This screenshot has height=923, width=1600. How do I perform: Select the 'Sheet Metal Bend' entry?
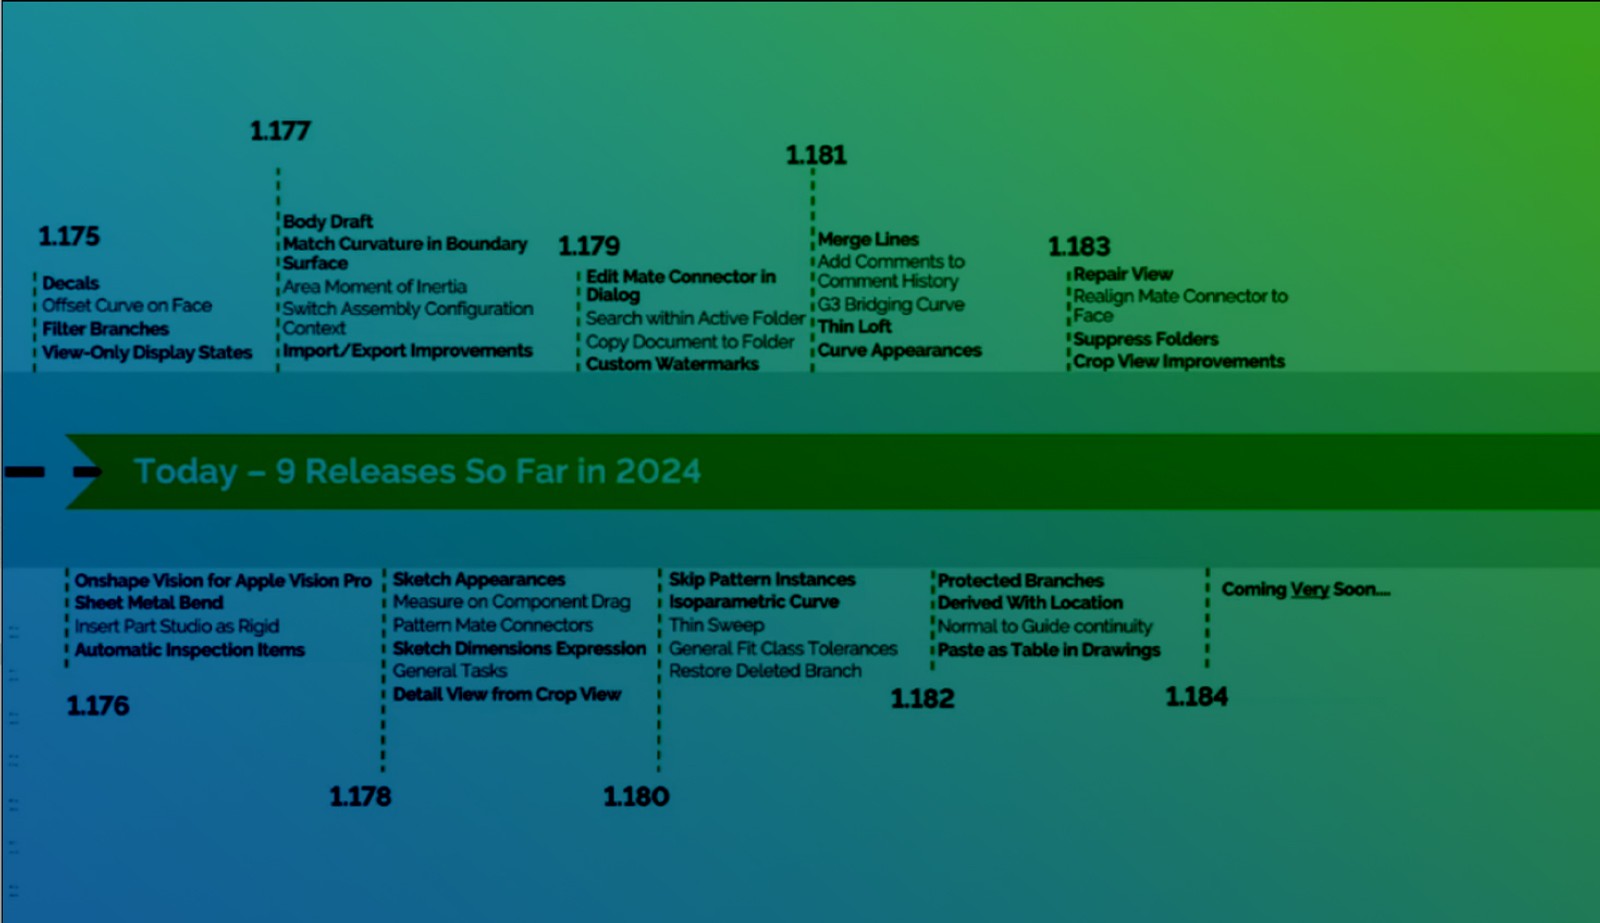point(149,602)
